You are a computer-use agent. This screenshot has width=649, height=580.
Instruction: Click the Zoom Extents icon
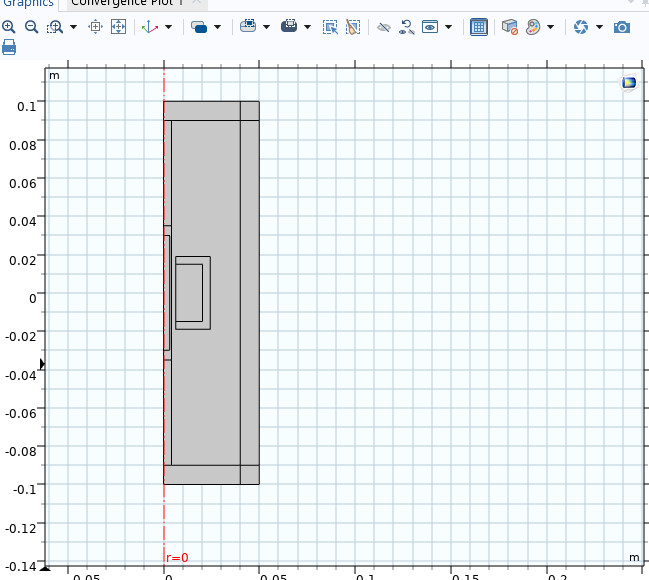tap(119, 27)
